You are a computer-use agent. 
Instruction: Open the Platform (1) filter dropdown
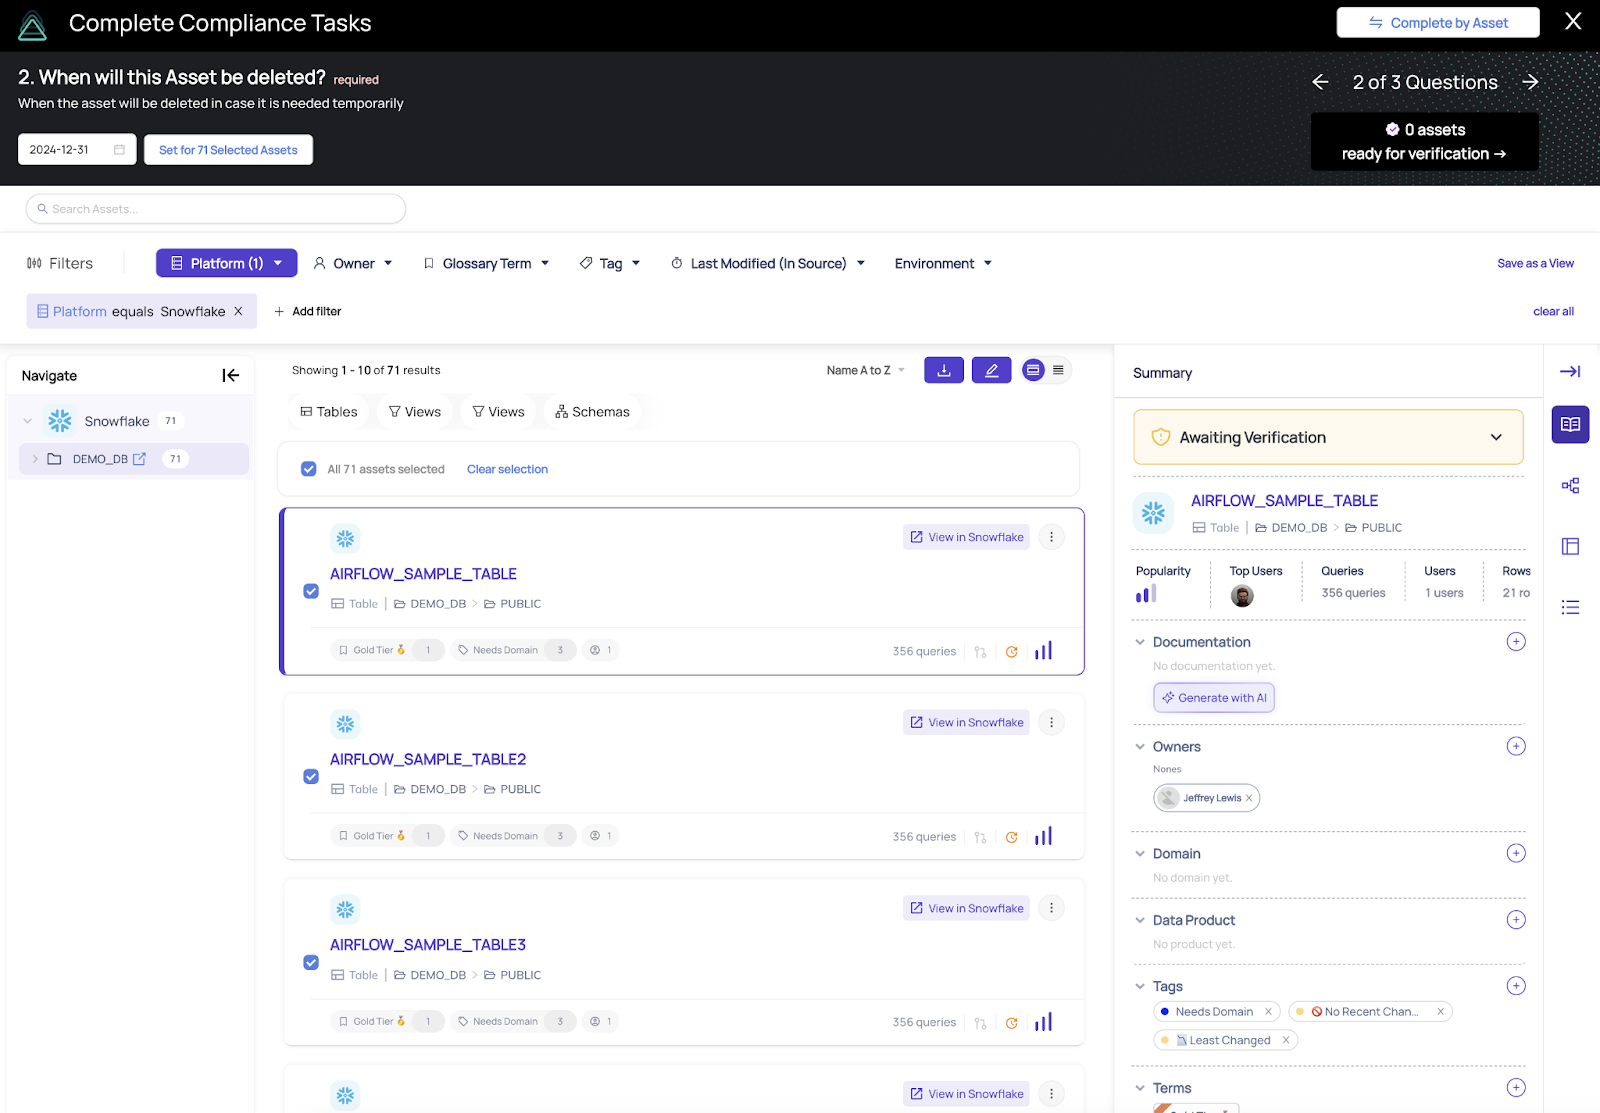pos(227,263)
